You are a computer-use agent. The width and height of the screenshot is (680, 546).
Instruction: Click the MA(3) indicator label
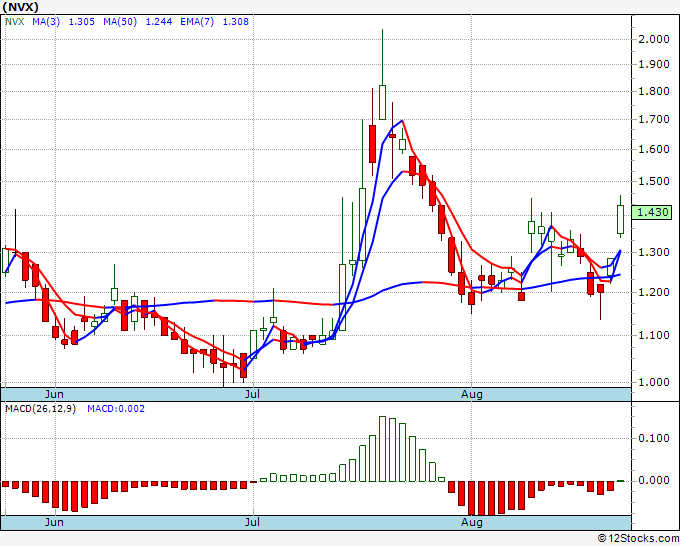[46, 22]
